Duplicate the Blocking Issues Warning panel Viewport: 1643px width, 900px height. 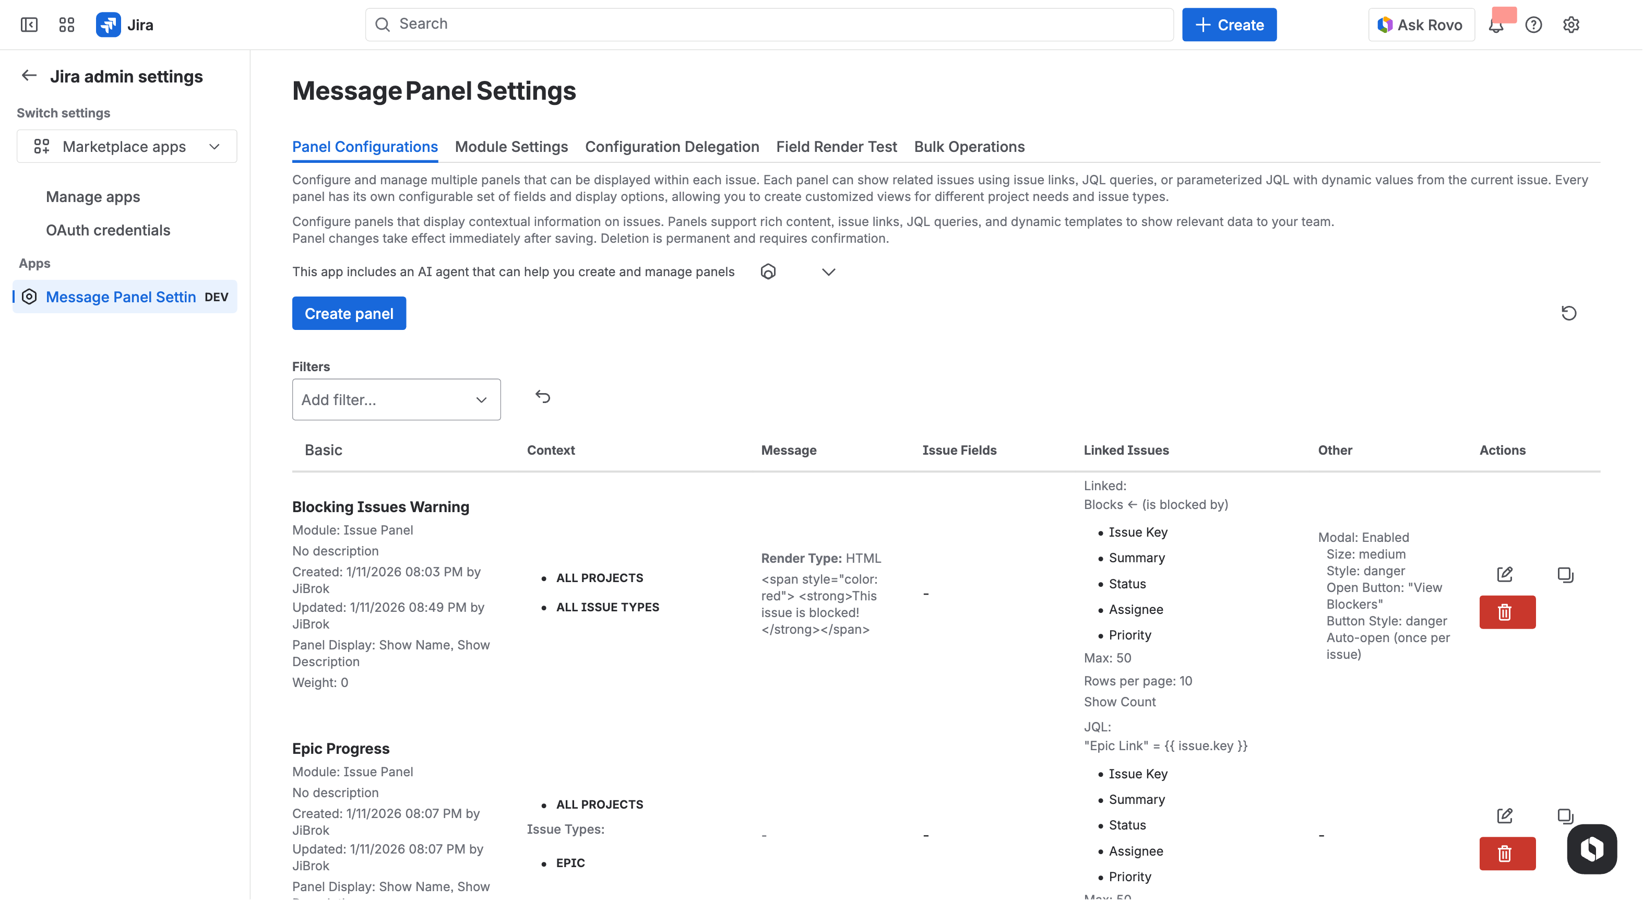(x=1565, y=574)
